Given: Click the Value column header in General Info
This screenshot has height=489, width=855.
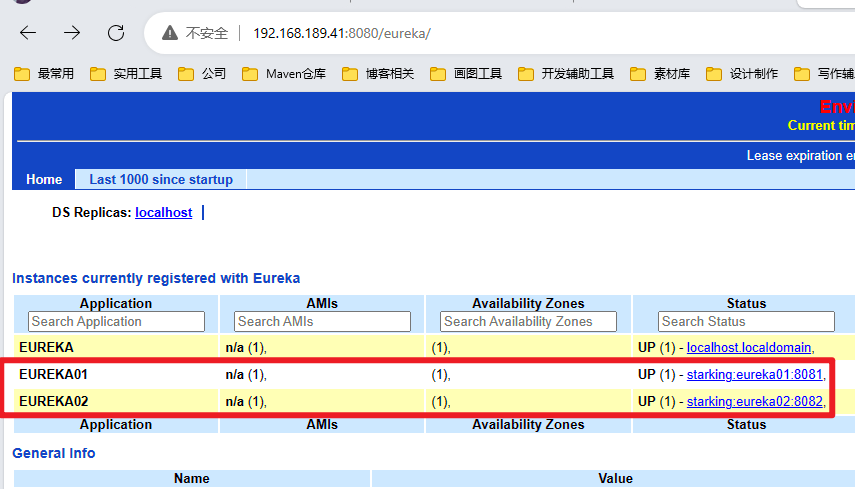Looking at the screenshot, I should pyautogui.click(x=615, y=479).
